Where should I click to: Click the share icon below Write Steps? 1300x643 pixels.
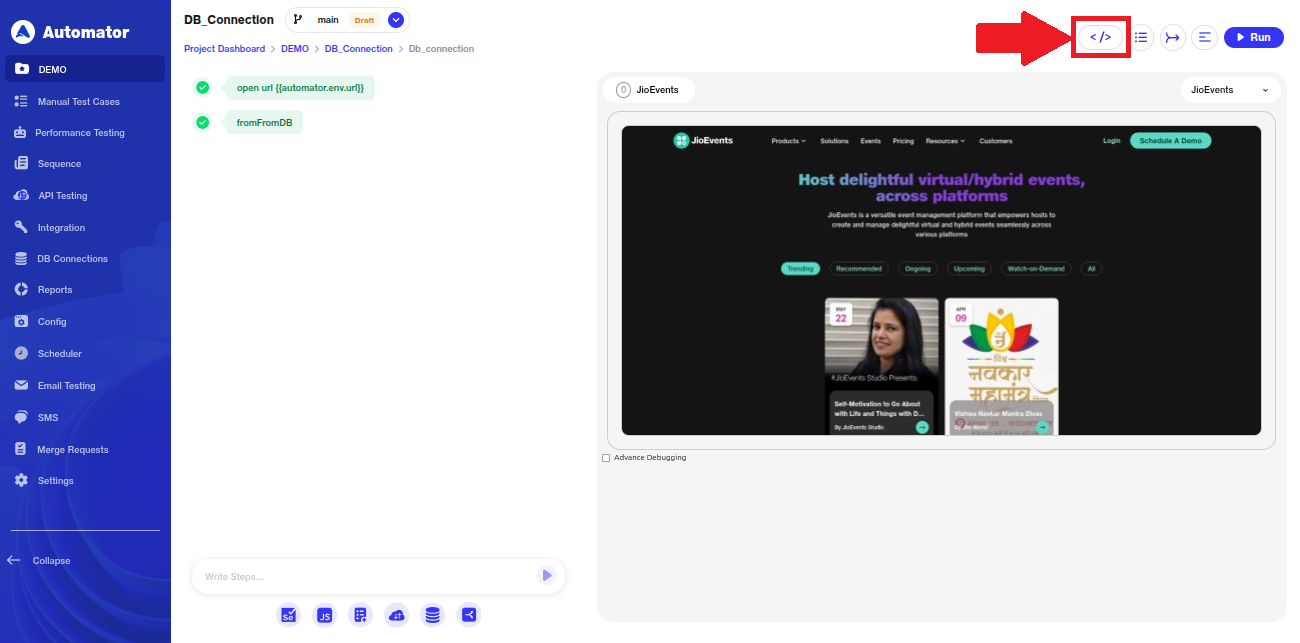point(468,615)
